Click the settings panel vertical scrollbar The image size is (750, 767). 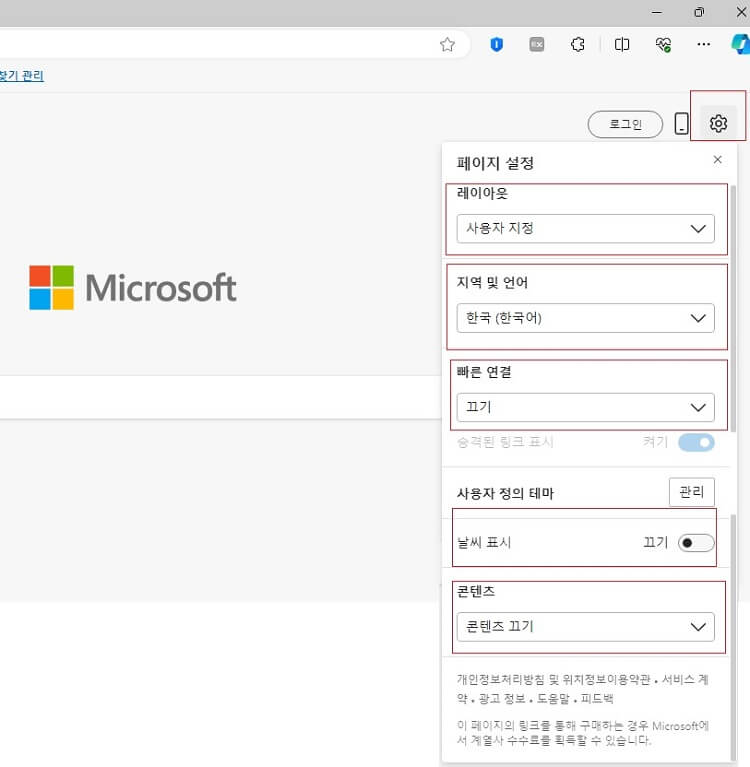click(732, 308)
